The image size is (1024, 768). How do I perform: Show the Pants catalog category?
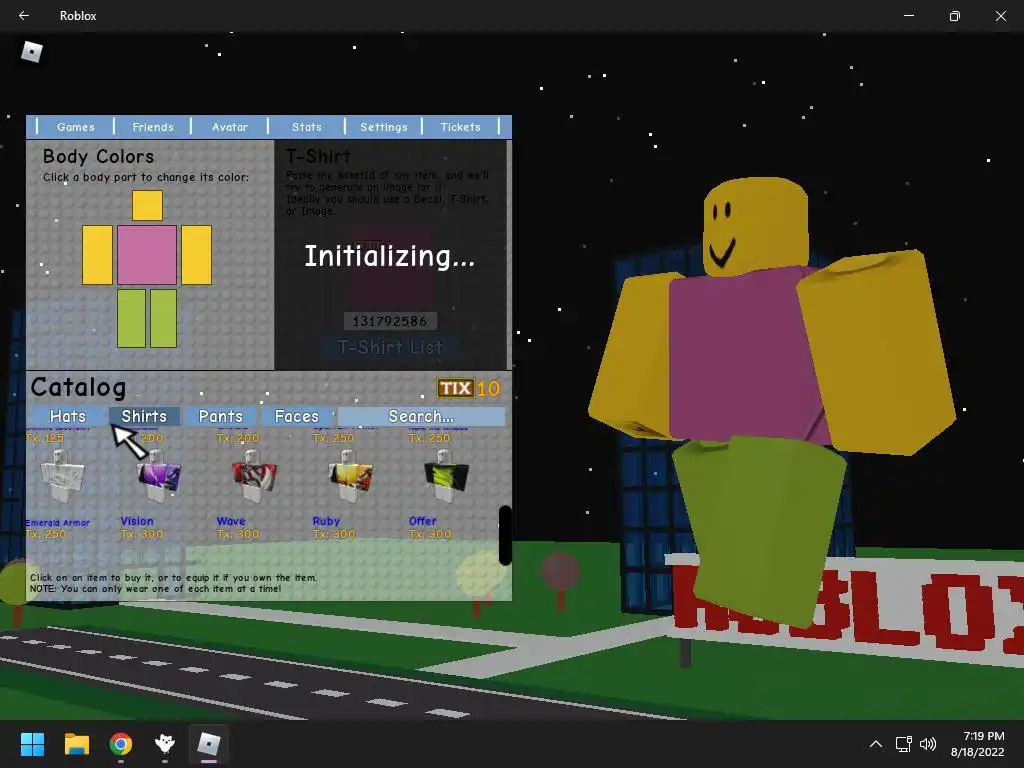point(221,416)
